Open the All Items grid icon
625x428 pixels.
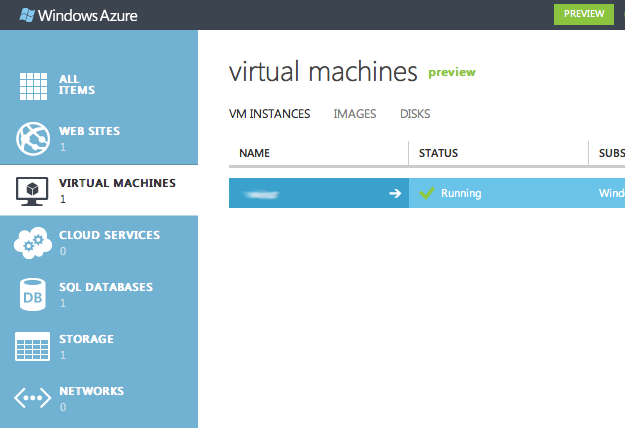coord(33,86)
